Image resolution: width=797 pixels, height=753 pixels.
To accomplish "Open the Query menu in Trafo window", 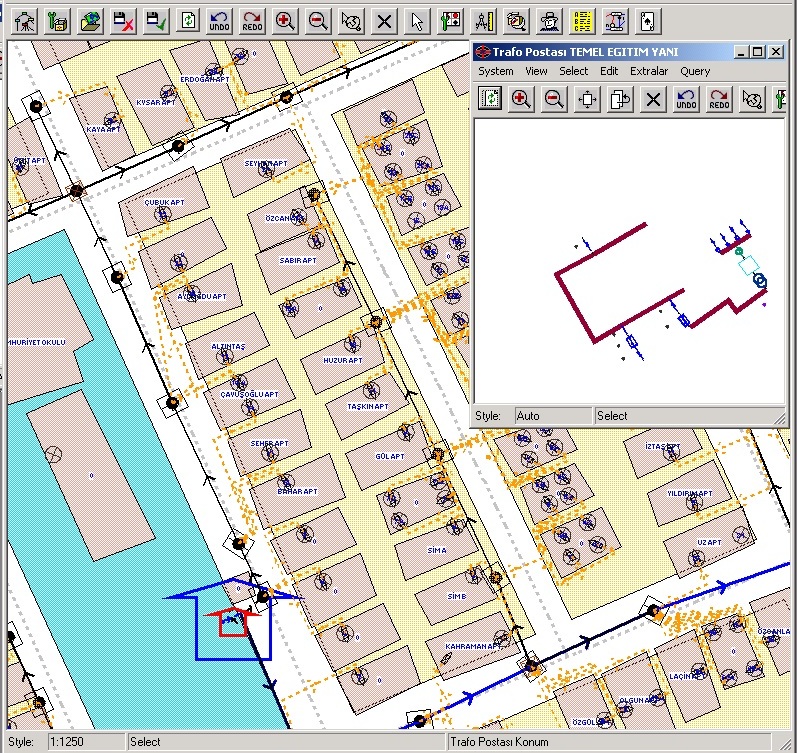I will 695,71.
